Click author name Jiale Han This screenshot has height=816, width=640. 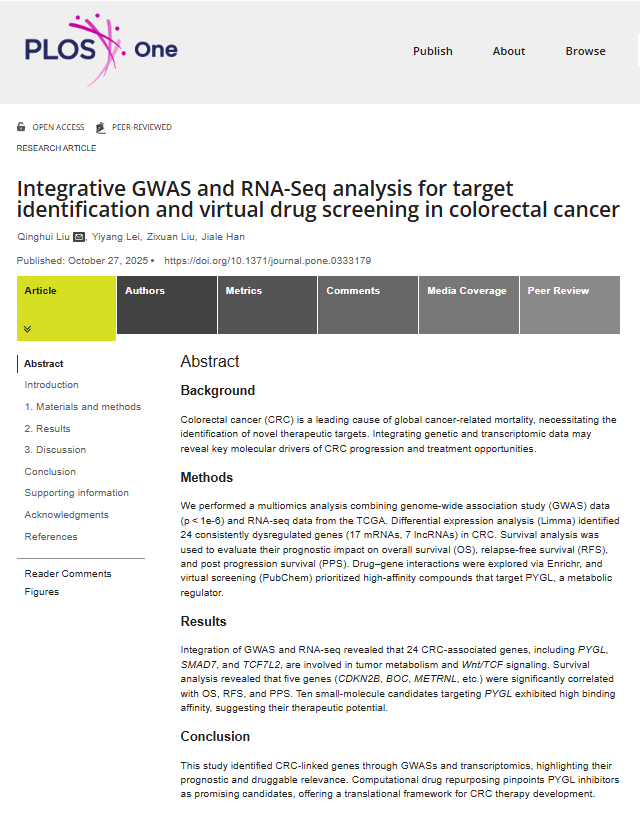click(x=223, y=237)
